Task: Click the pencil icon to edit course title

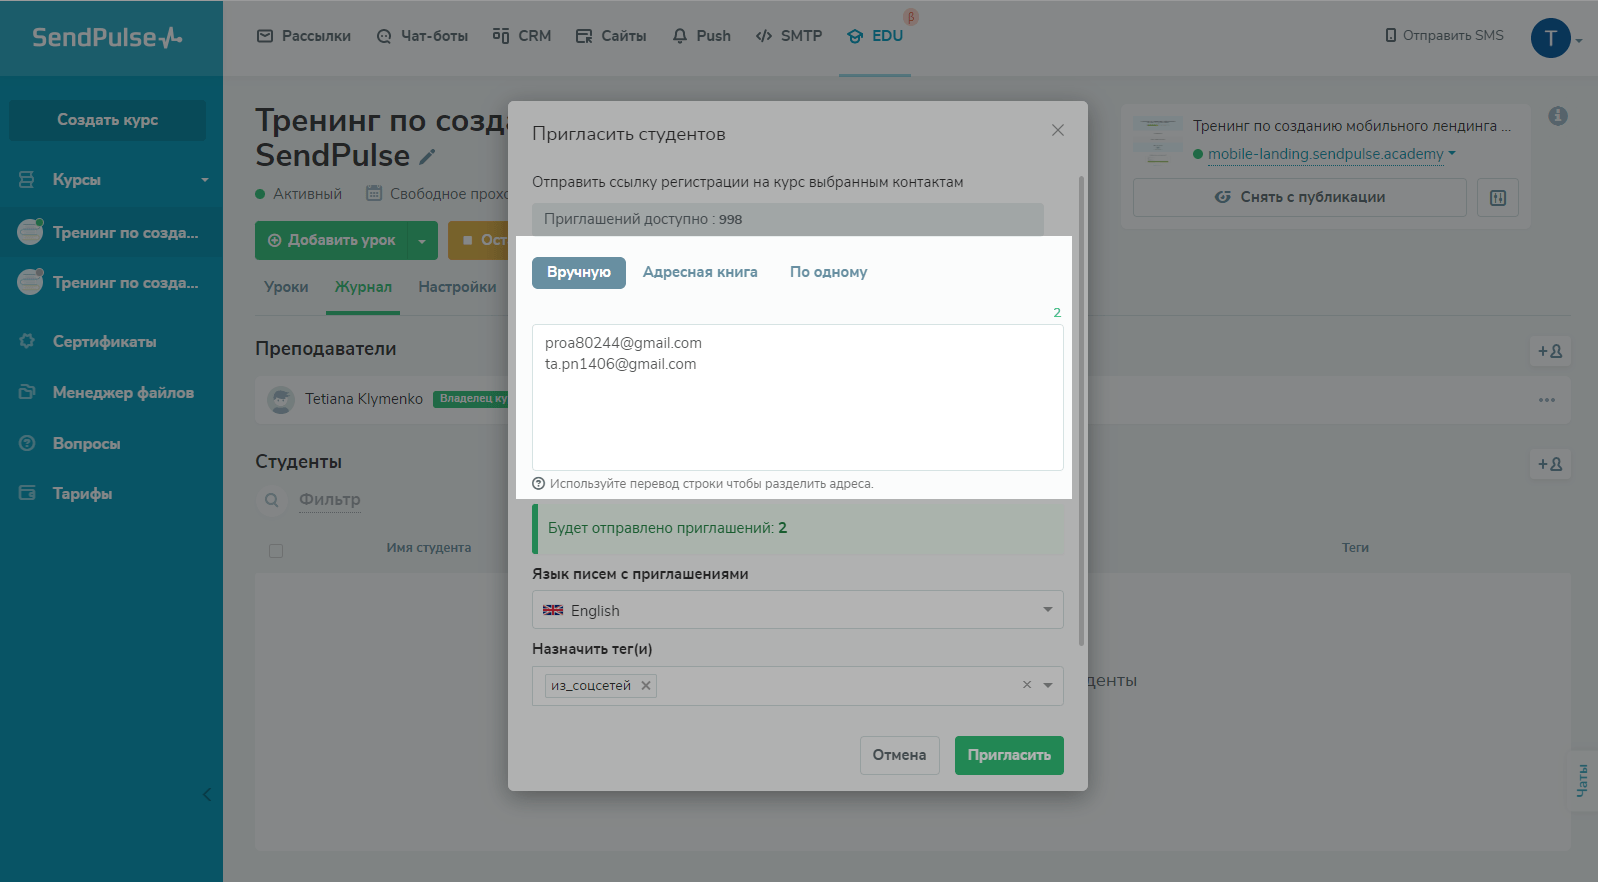Action: 427,157
